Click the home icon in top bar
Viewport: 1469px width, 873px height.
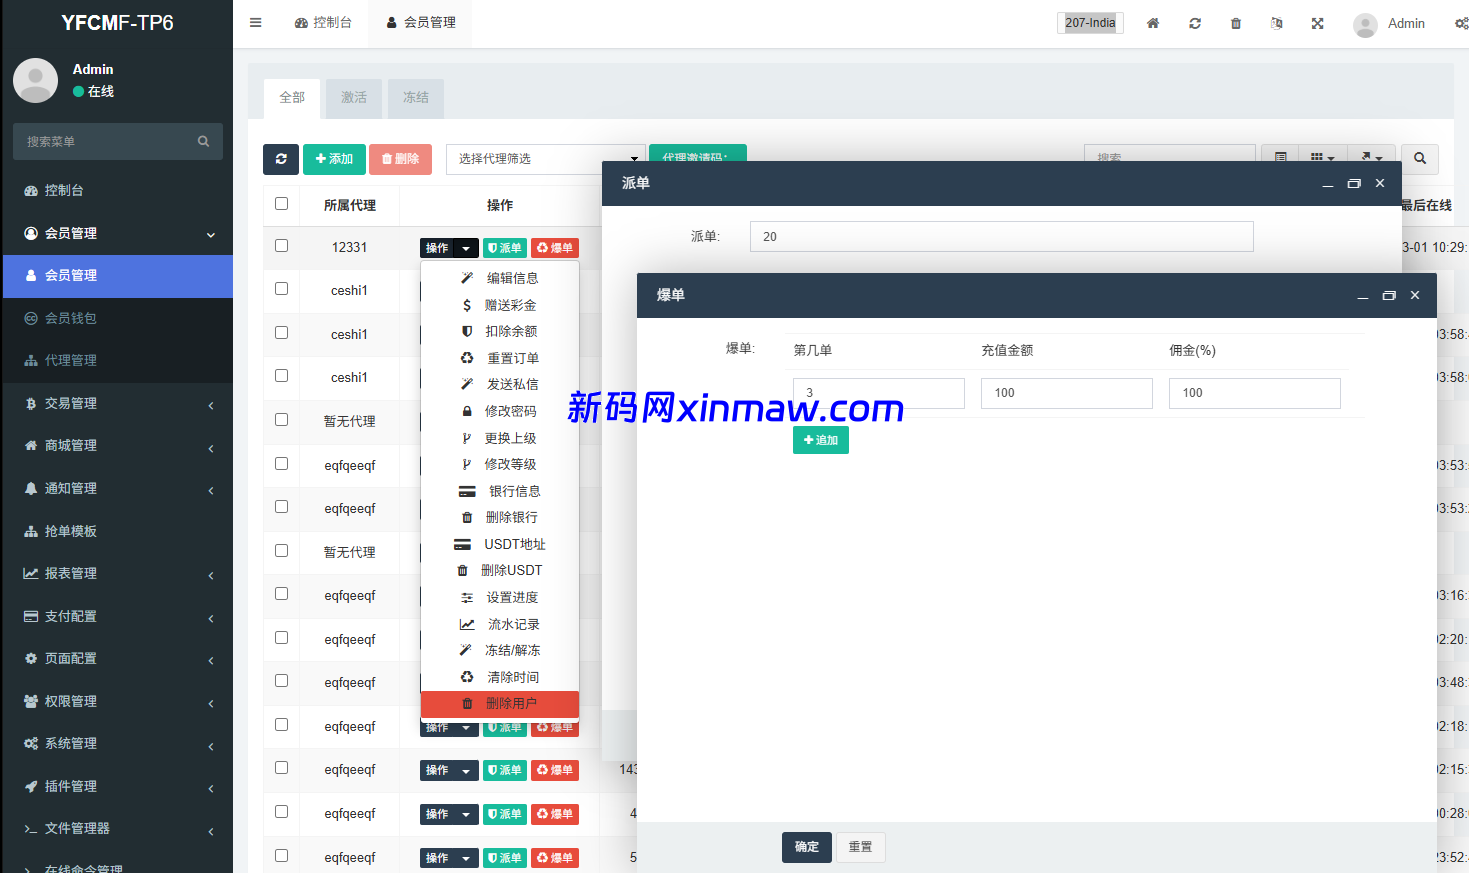coord(1153,23)
